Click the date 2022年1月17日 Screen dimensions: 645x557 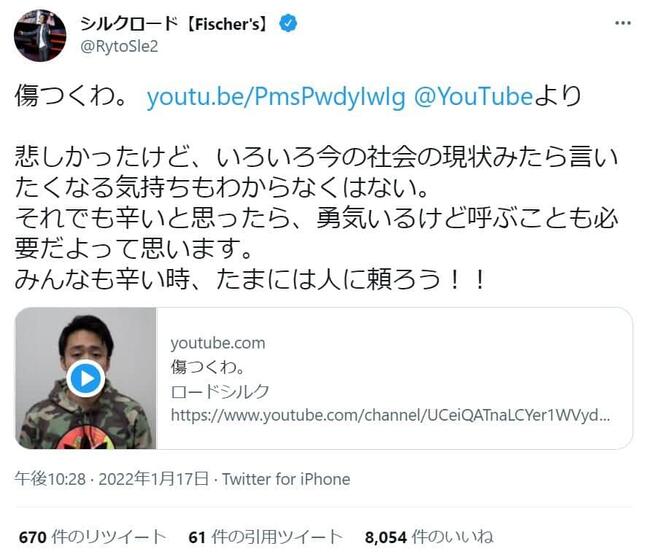[x=153, y=479]
